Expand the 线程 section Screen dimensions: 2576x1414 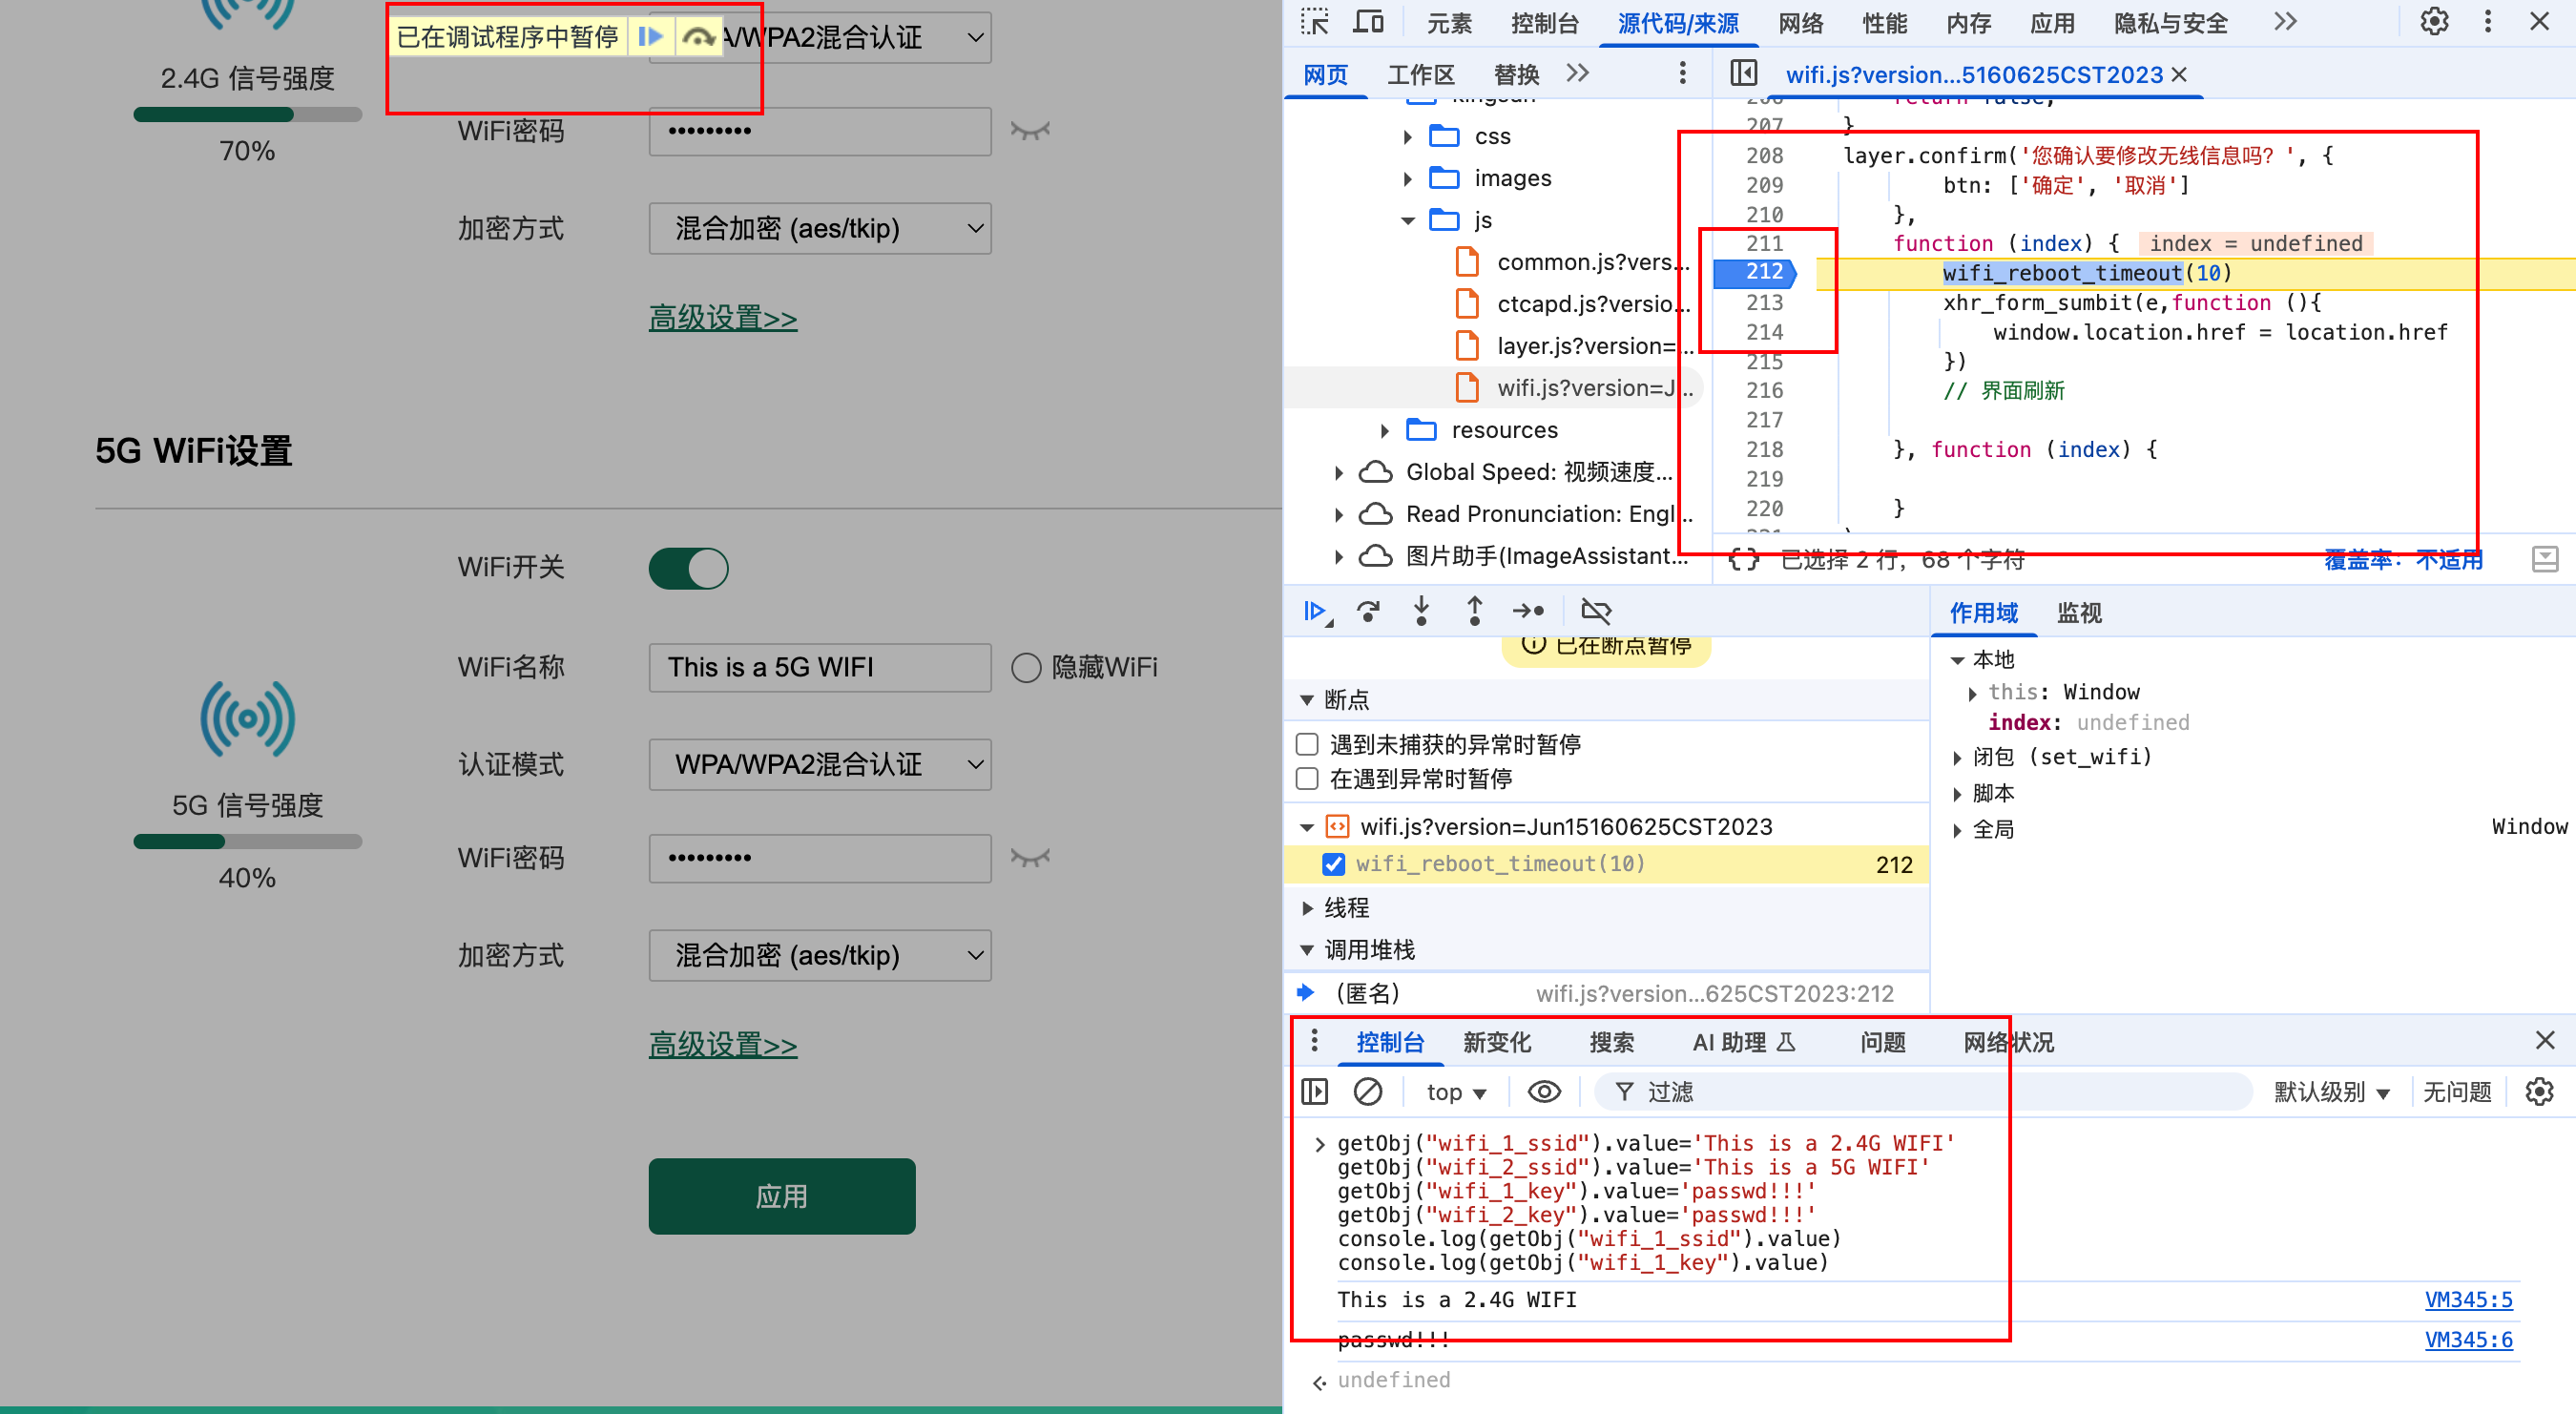(x=1306, y=908)
